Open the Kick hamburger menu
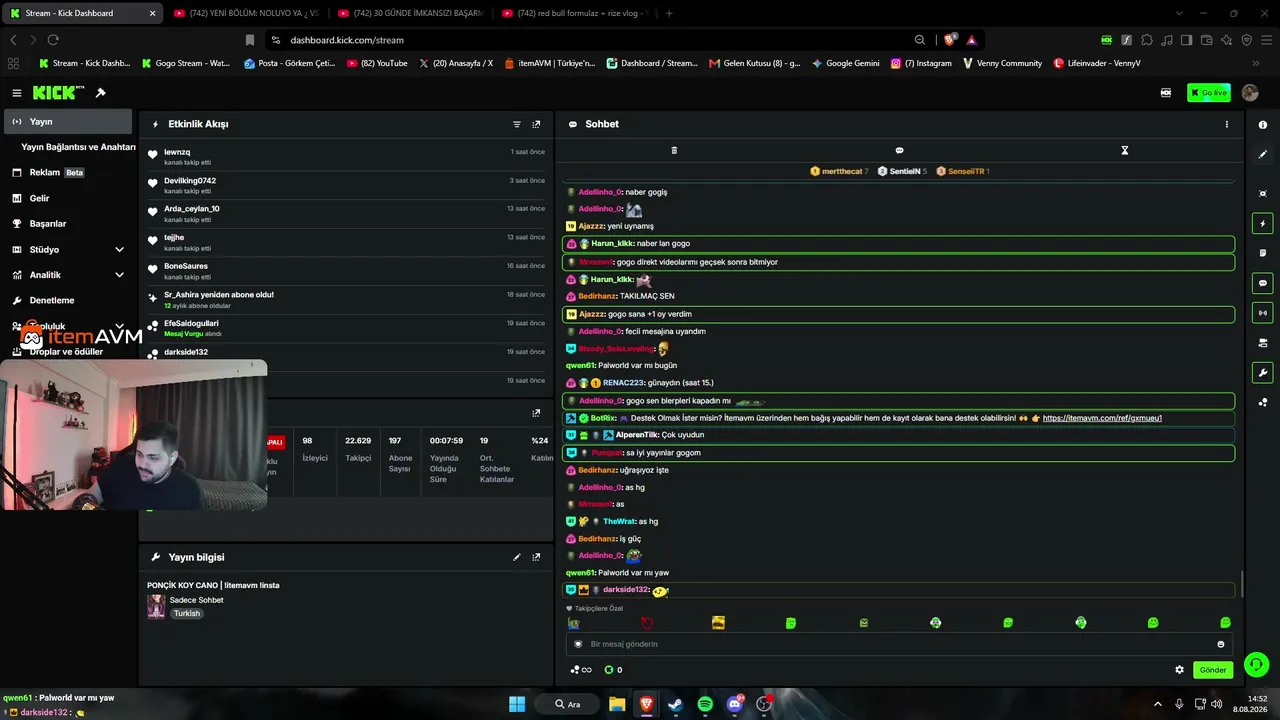1280x720 pixels. 17,93
